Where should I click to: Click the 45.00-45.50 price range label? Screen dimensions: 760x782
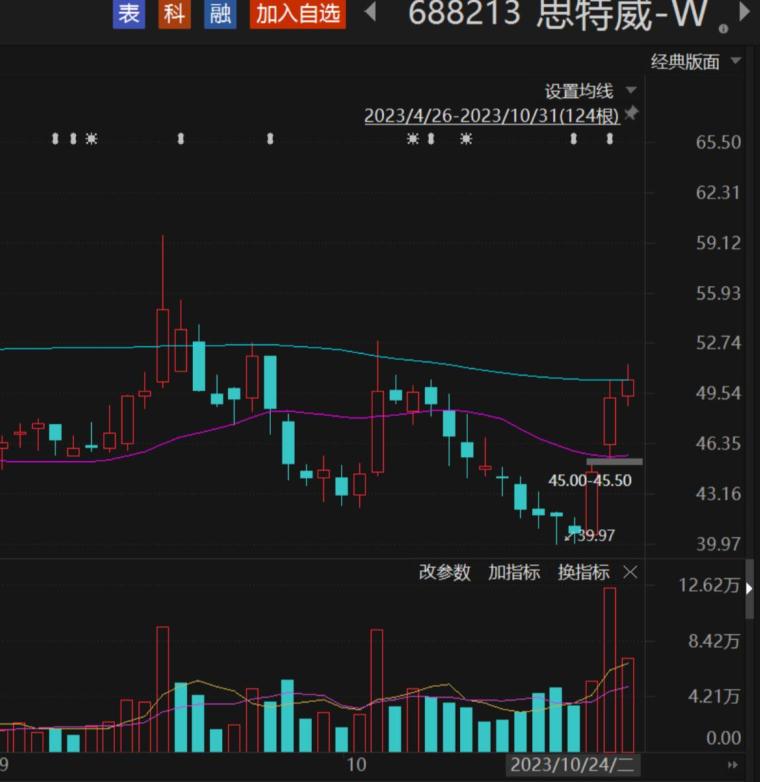tap(590, 480)
